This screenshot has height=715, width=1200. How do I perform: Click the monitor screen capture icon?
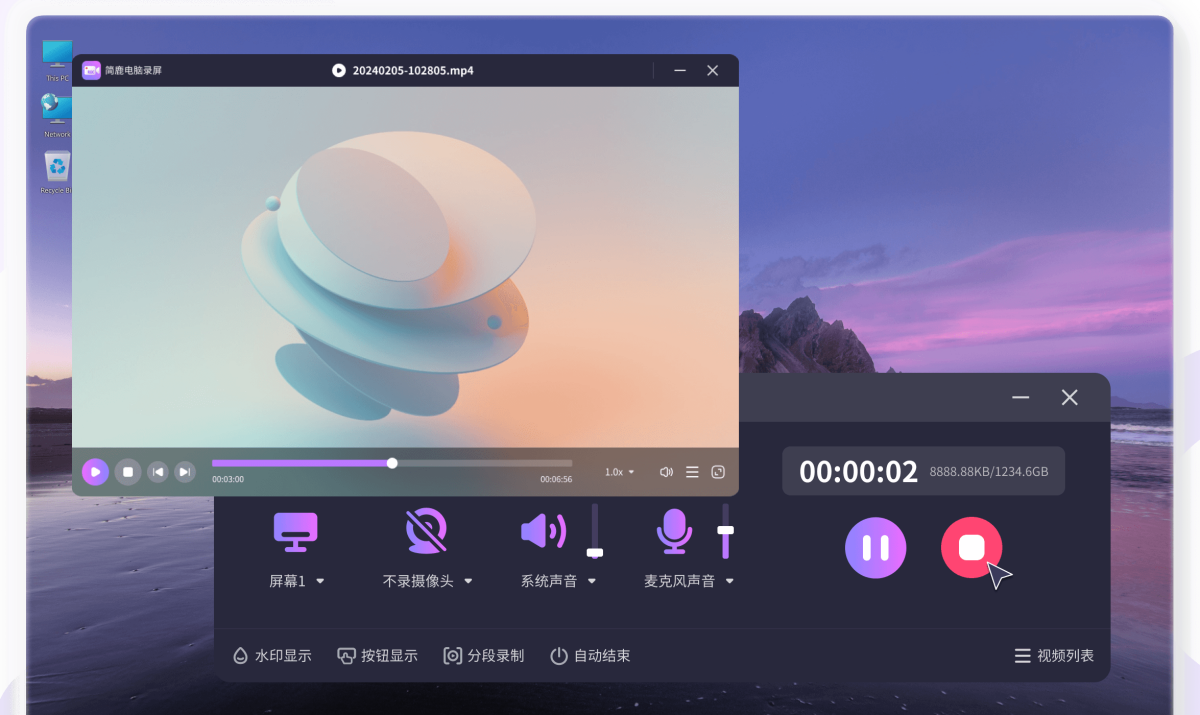coord(296,531)
